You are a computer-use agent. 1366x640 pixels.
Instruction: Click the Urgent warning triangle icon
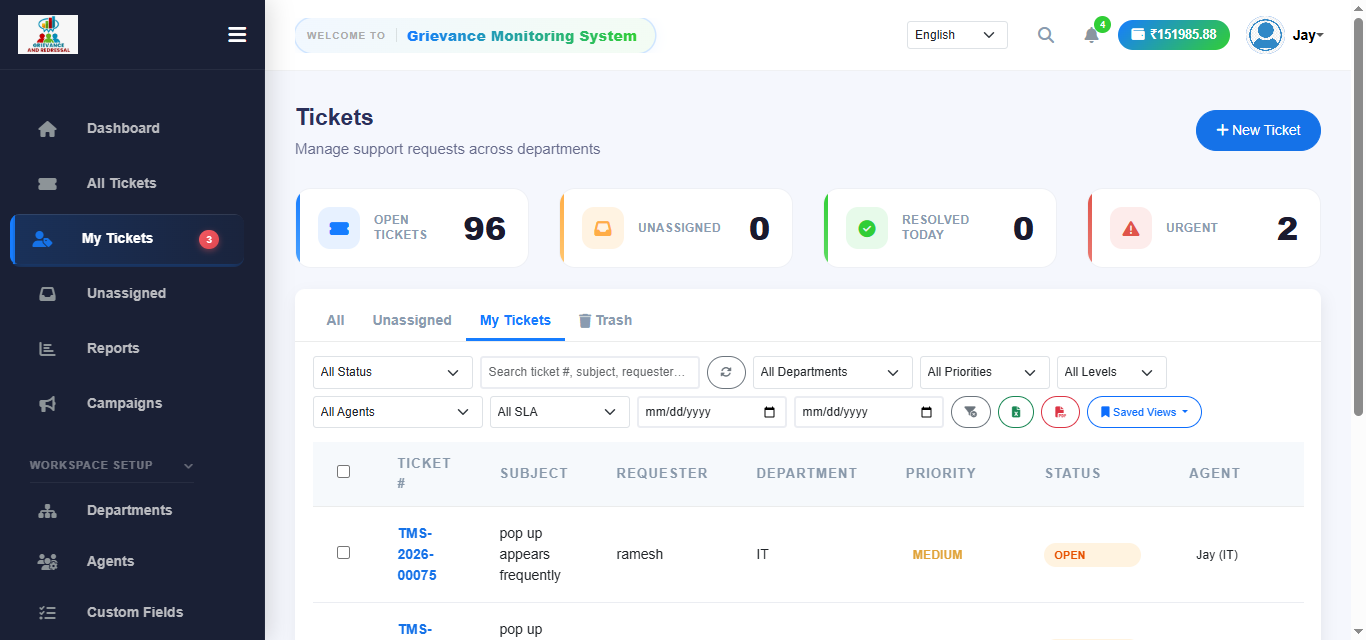[1131, 228]
